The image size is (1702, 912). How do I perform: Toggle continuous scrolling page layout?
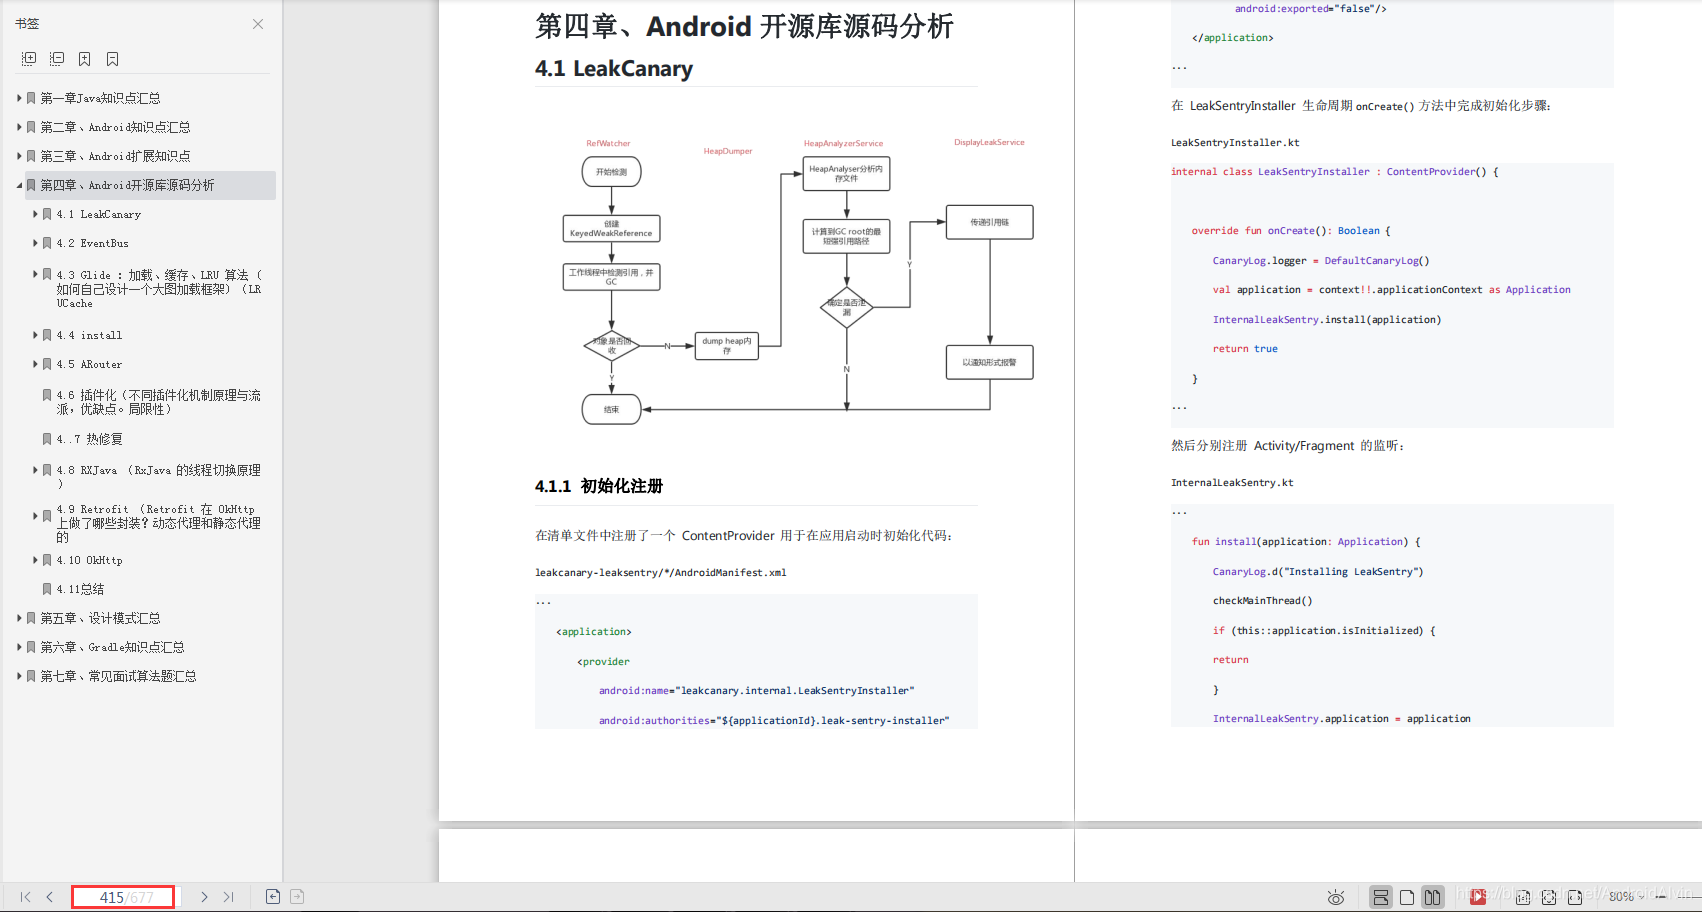click(x=1380, y=897)
